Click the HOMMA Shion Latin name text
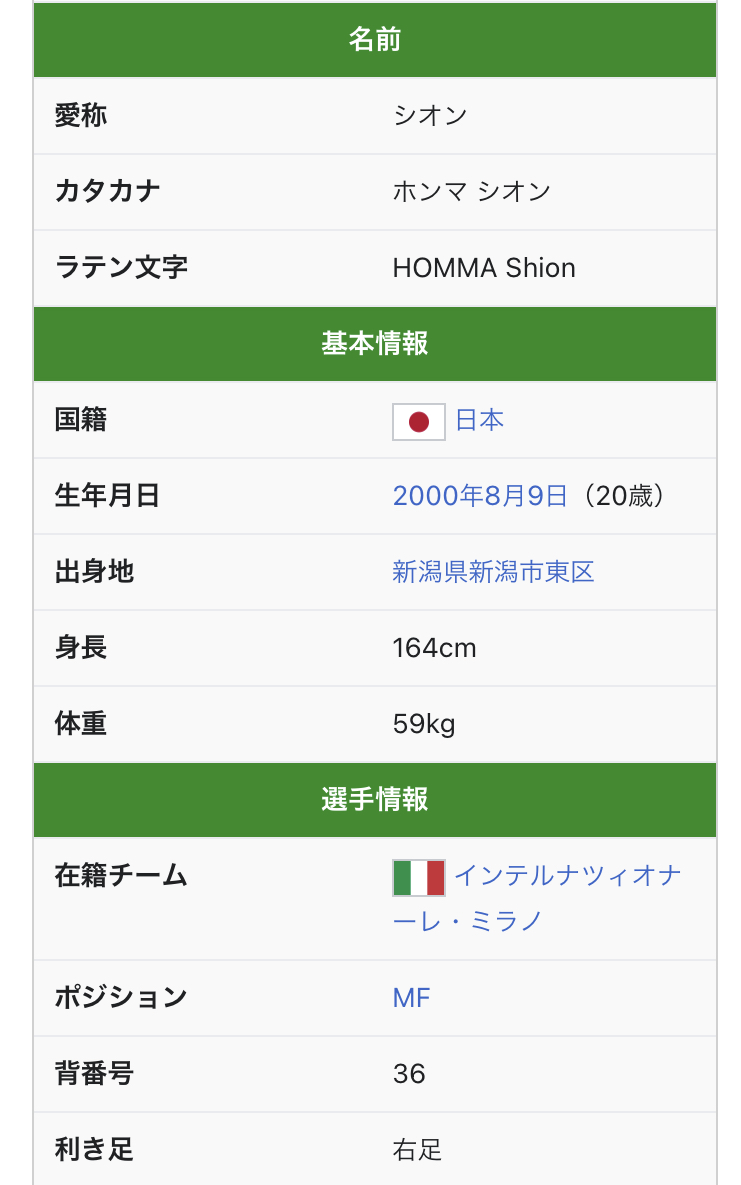 [x=484, y=268]
